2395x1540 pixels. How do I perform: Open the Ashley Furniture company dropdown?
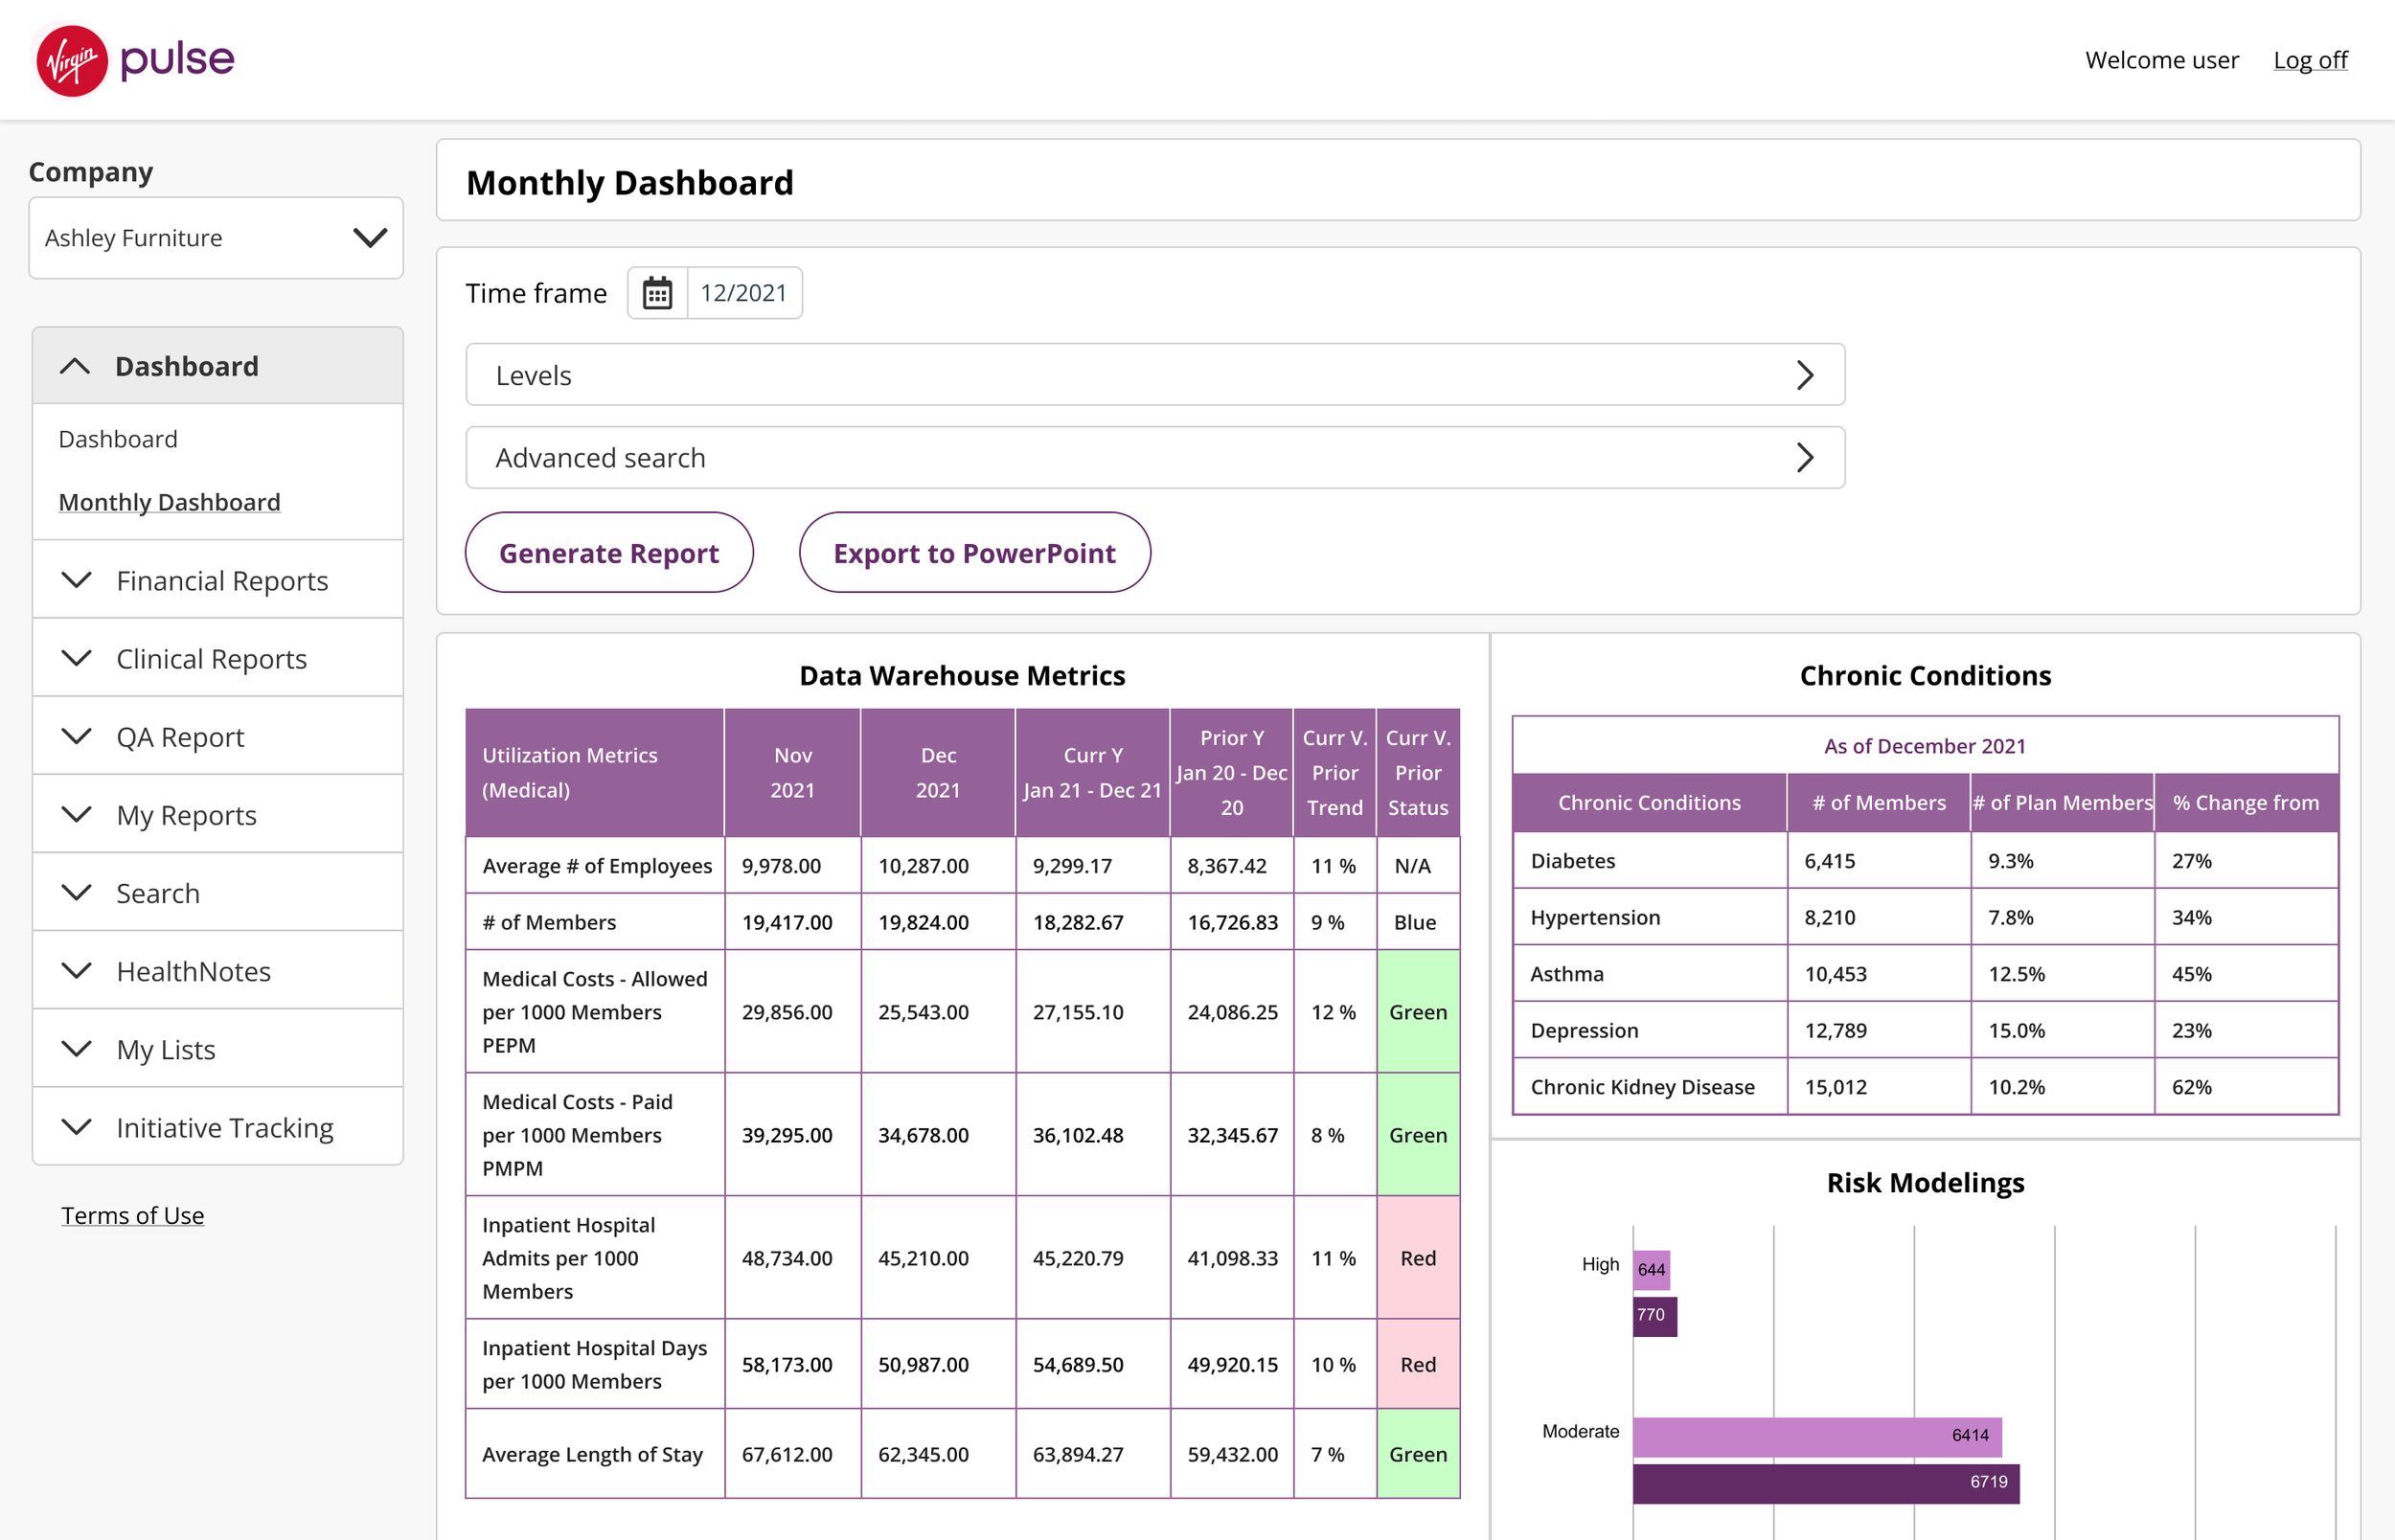(x=216, y=238)
